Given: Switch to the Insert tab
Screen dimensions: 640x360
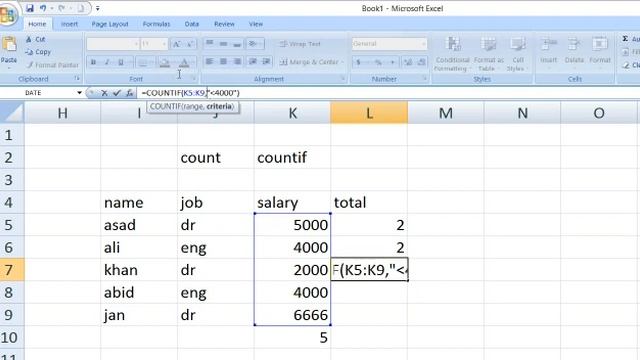Looking at the screenshot, I should coord(69,24).
